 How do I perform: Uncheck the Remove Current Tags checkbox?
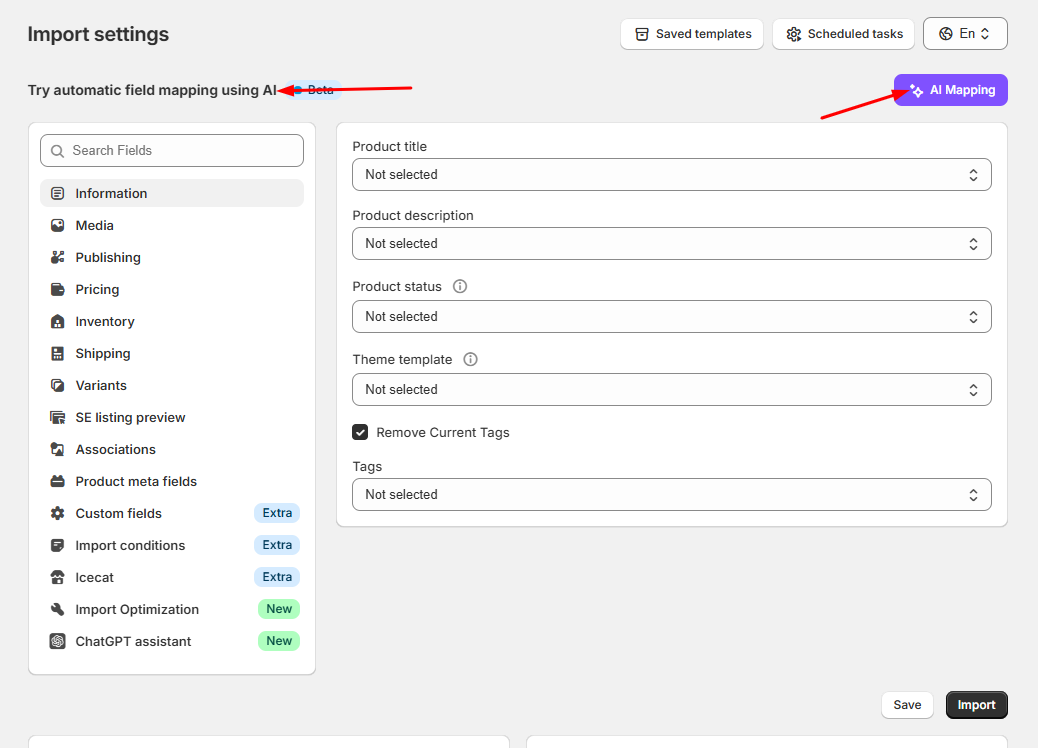[360, 432]
